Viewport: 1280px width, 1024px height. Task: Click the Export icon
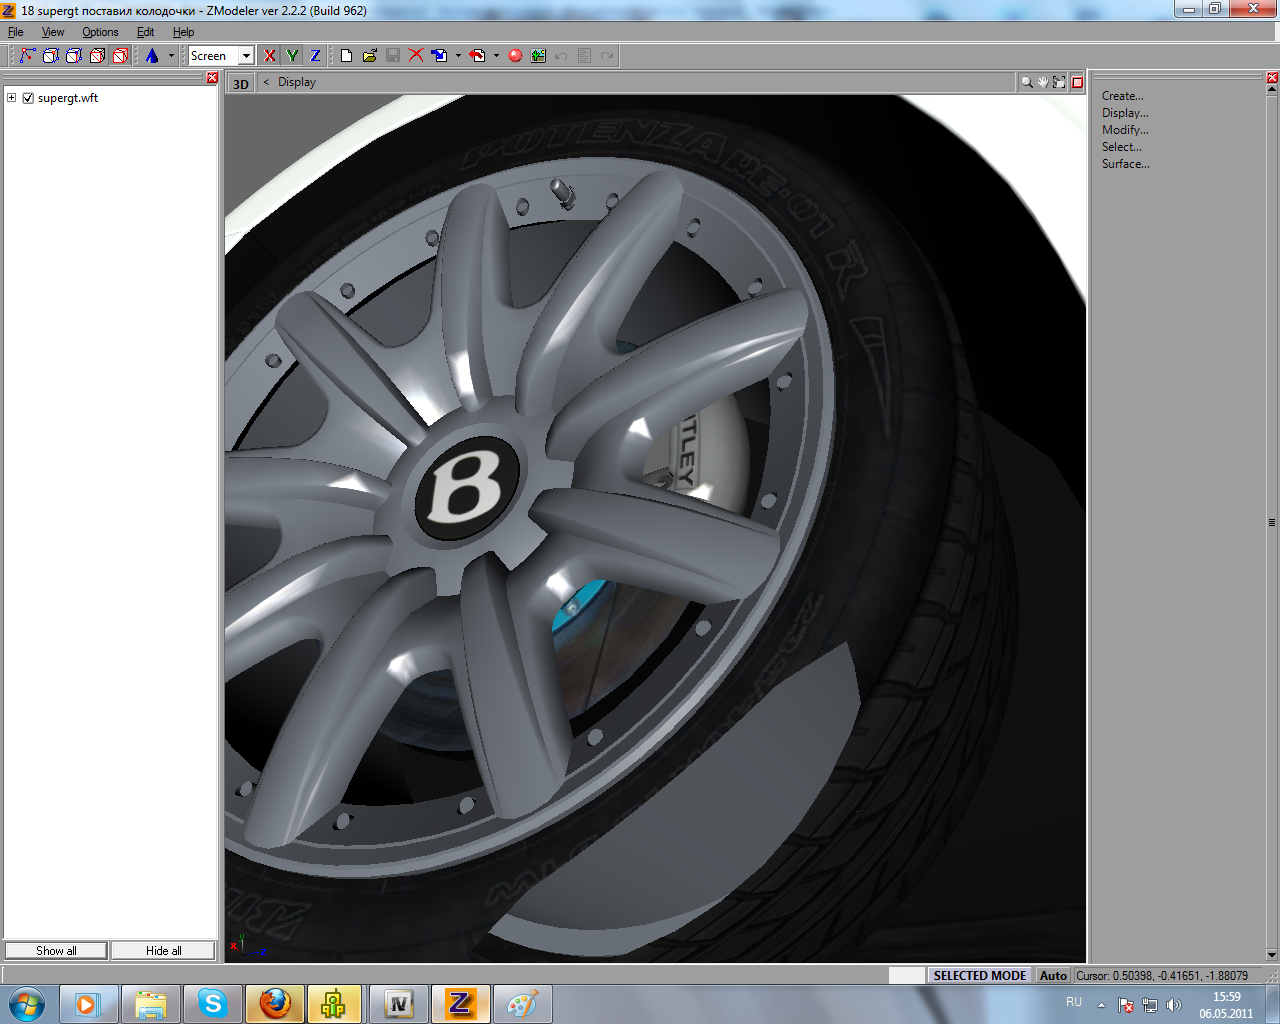click(x=478, y=56)
